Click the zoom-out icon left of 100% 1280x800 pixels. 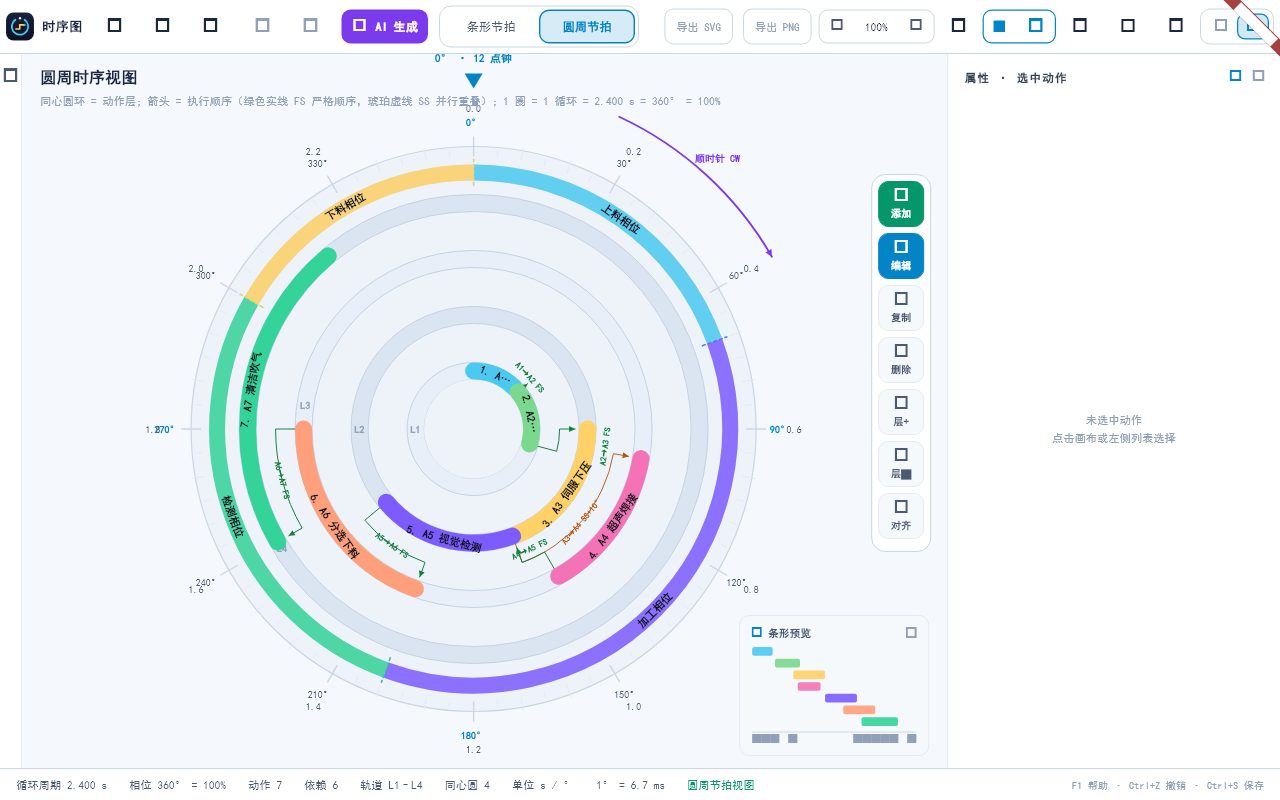[837, 25]
